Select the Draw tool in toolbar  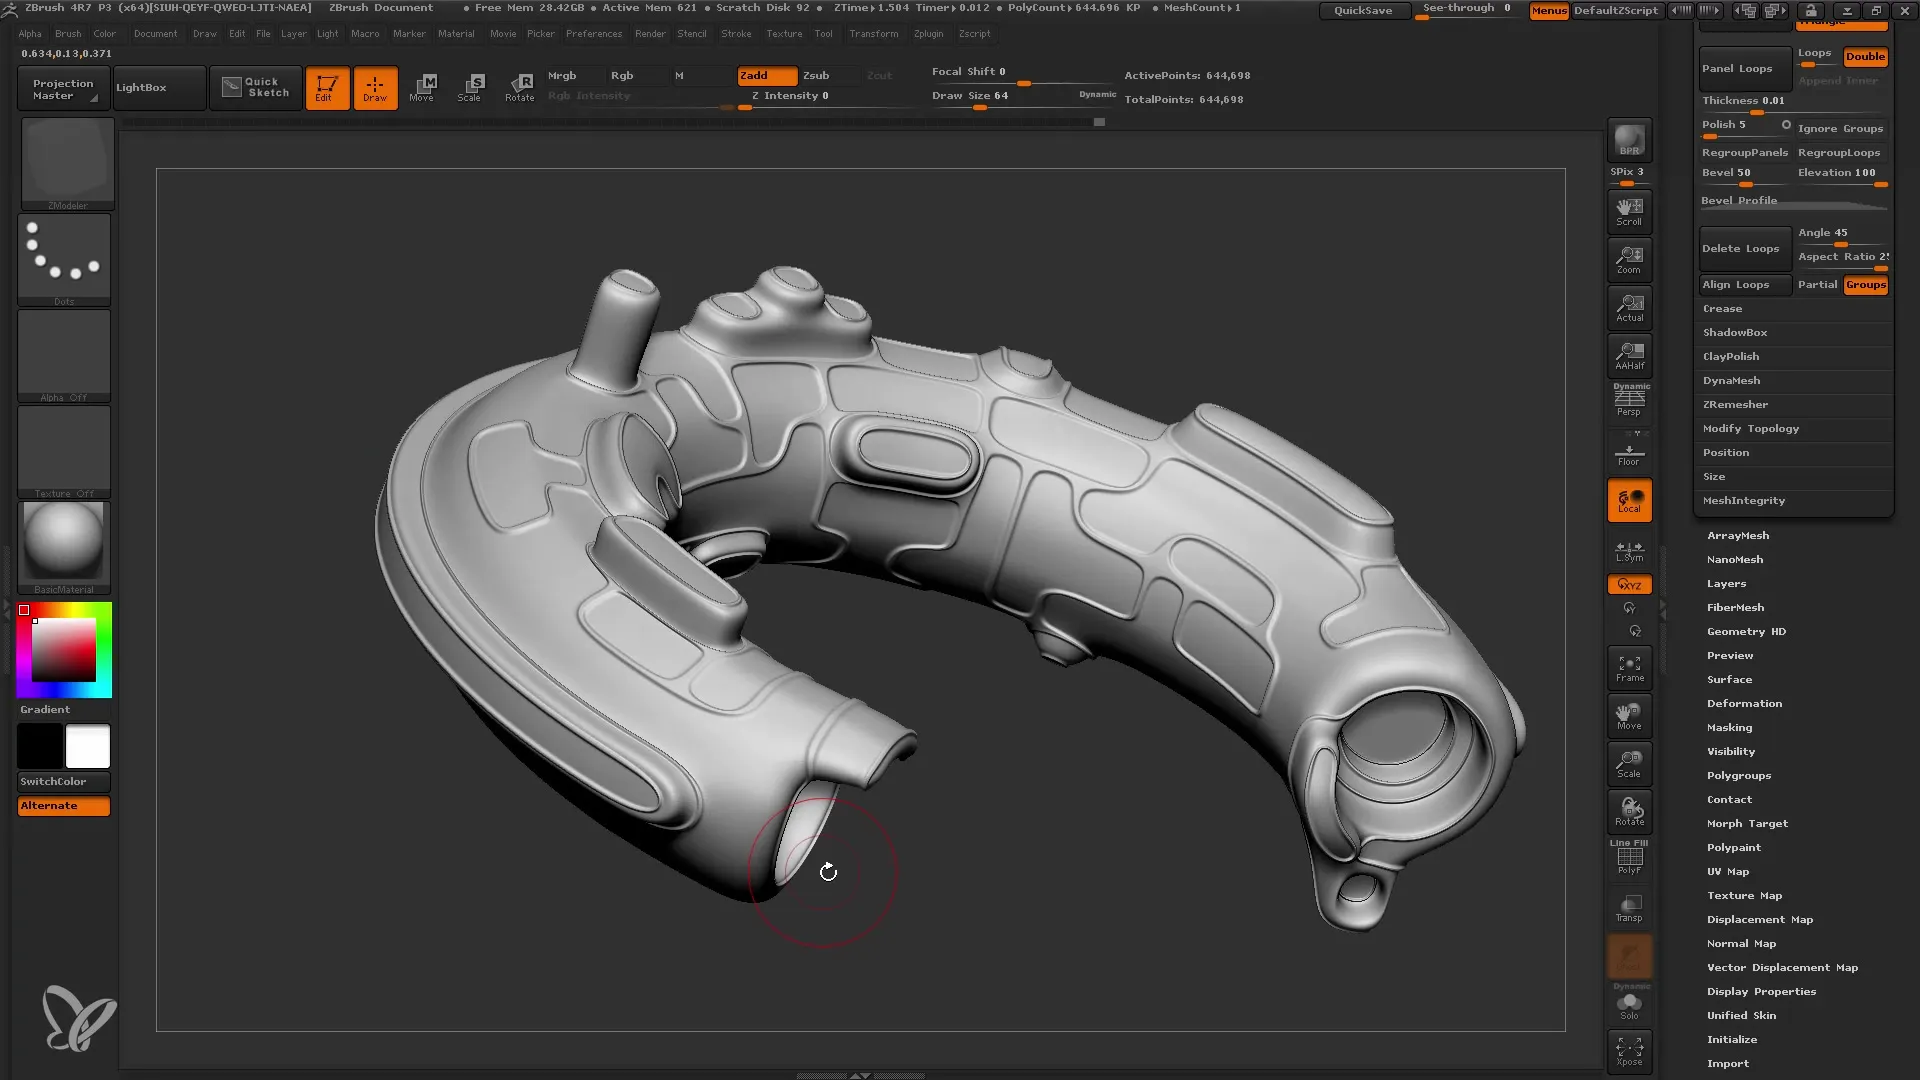pos(373,87)
